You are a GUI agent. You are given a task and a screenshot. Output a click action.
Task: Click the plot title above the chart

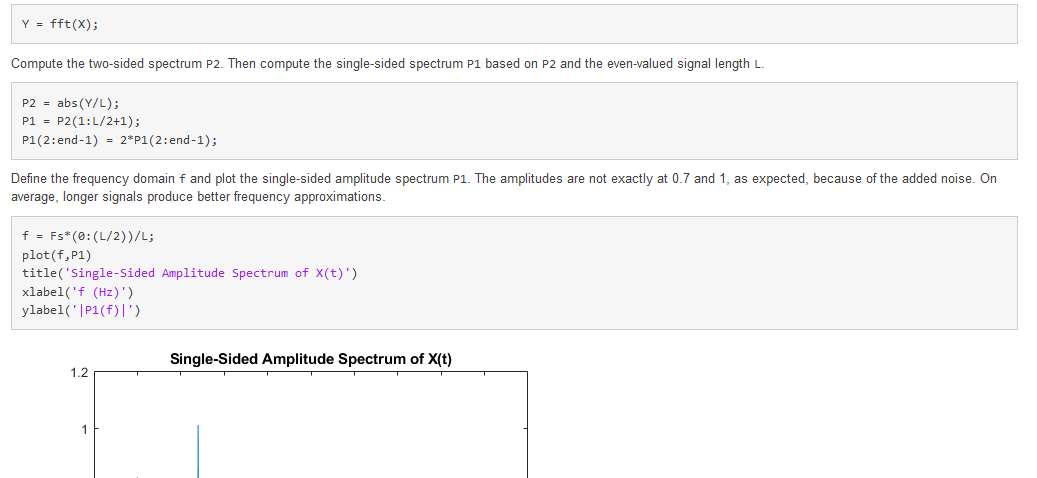310,359
